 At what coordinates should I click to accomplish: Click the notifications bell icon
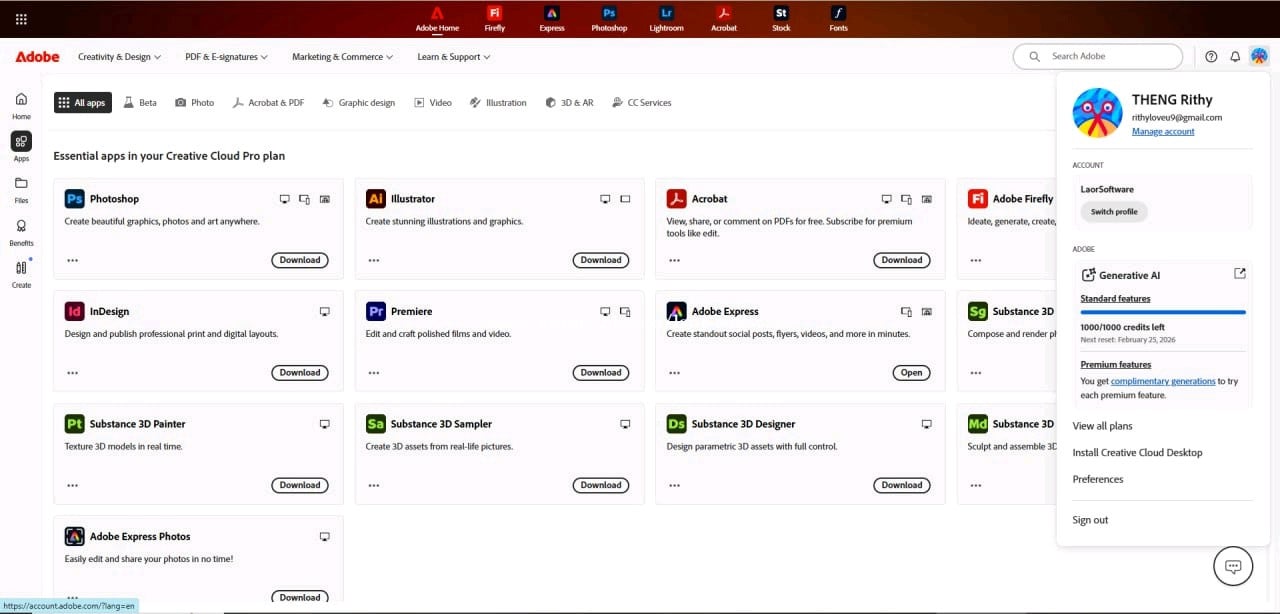(x=1235, y=57)
